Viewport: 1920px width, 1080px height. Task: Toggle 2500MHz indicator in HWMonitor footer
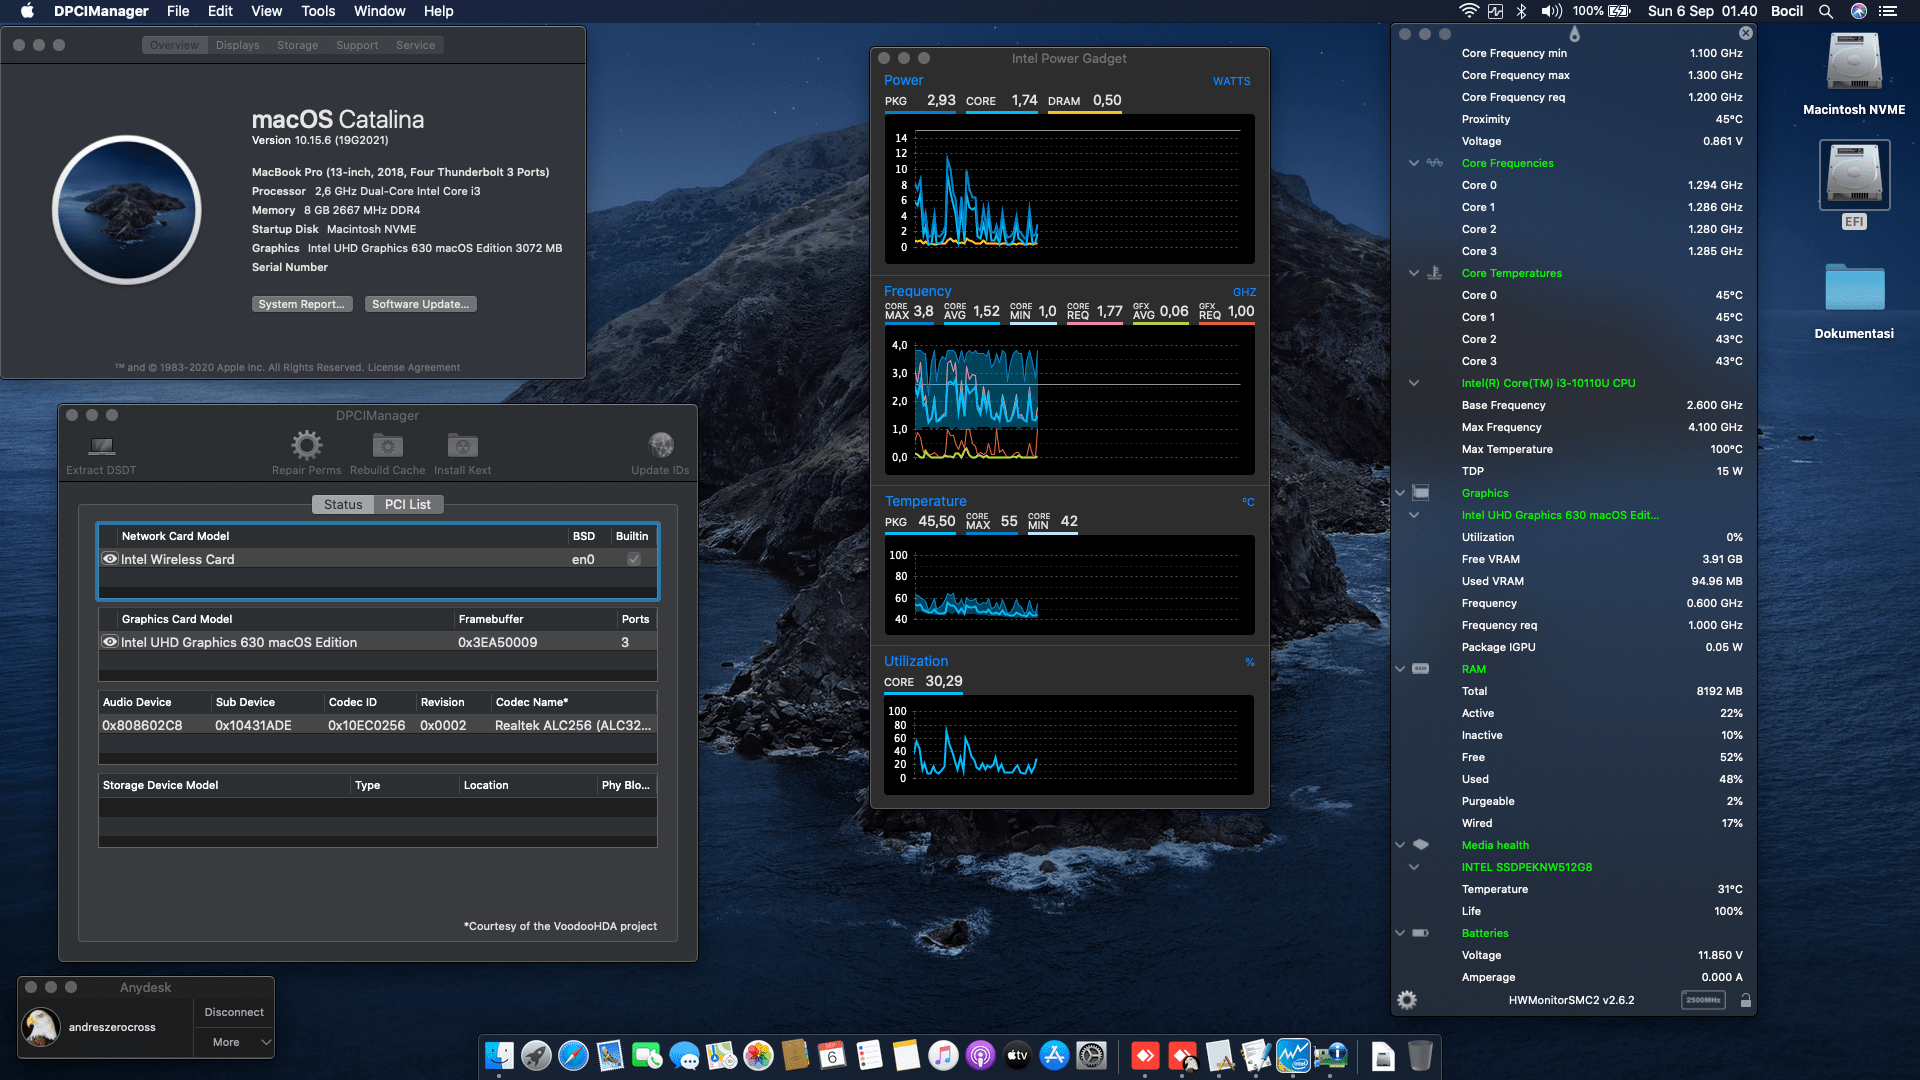pyautogui.click(x=1703, y=1000)
